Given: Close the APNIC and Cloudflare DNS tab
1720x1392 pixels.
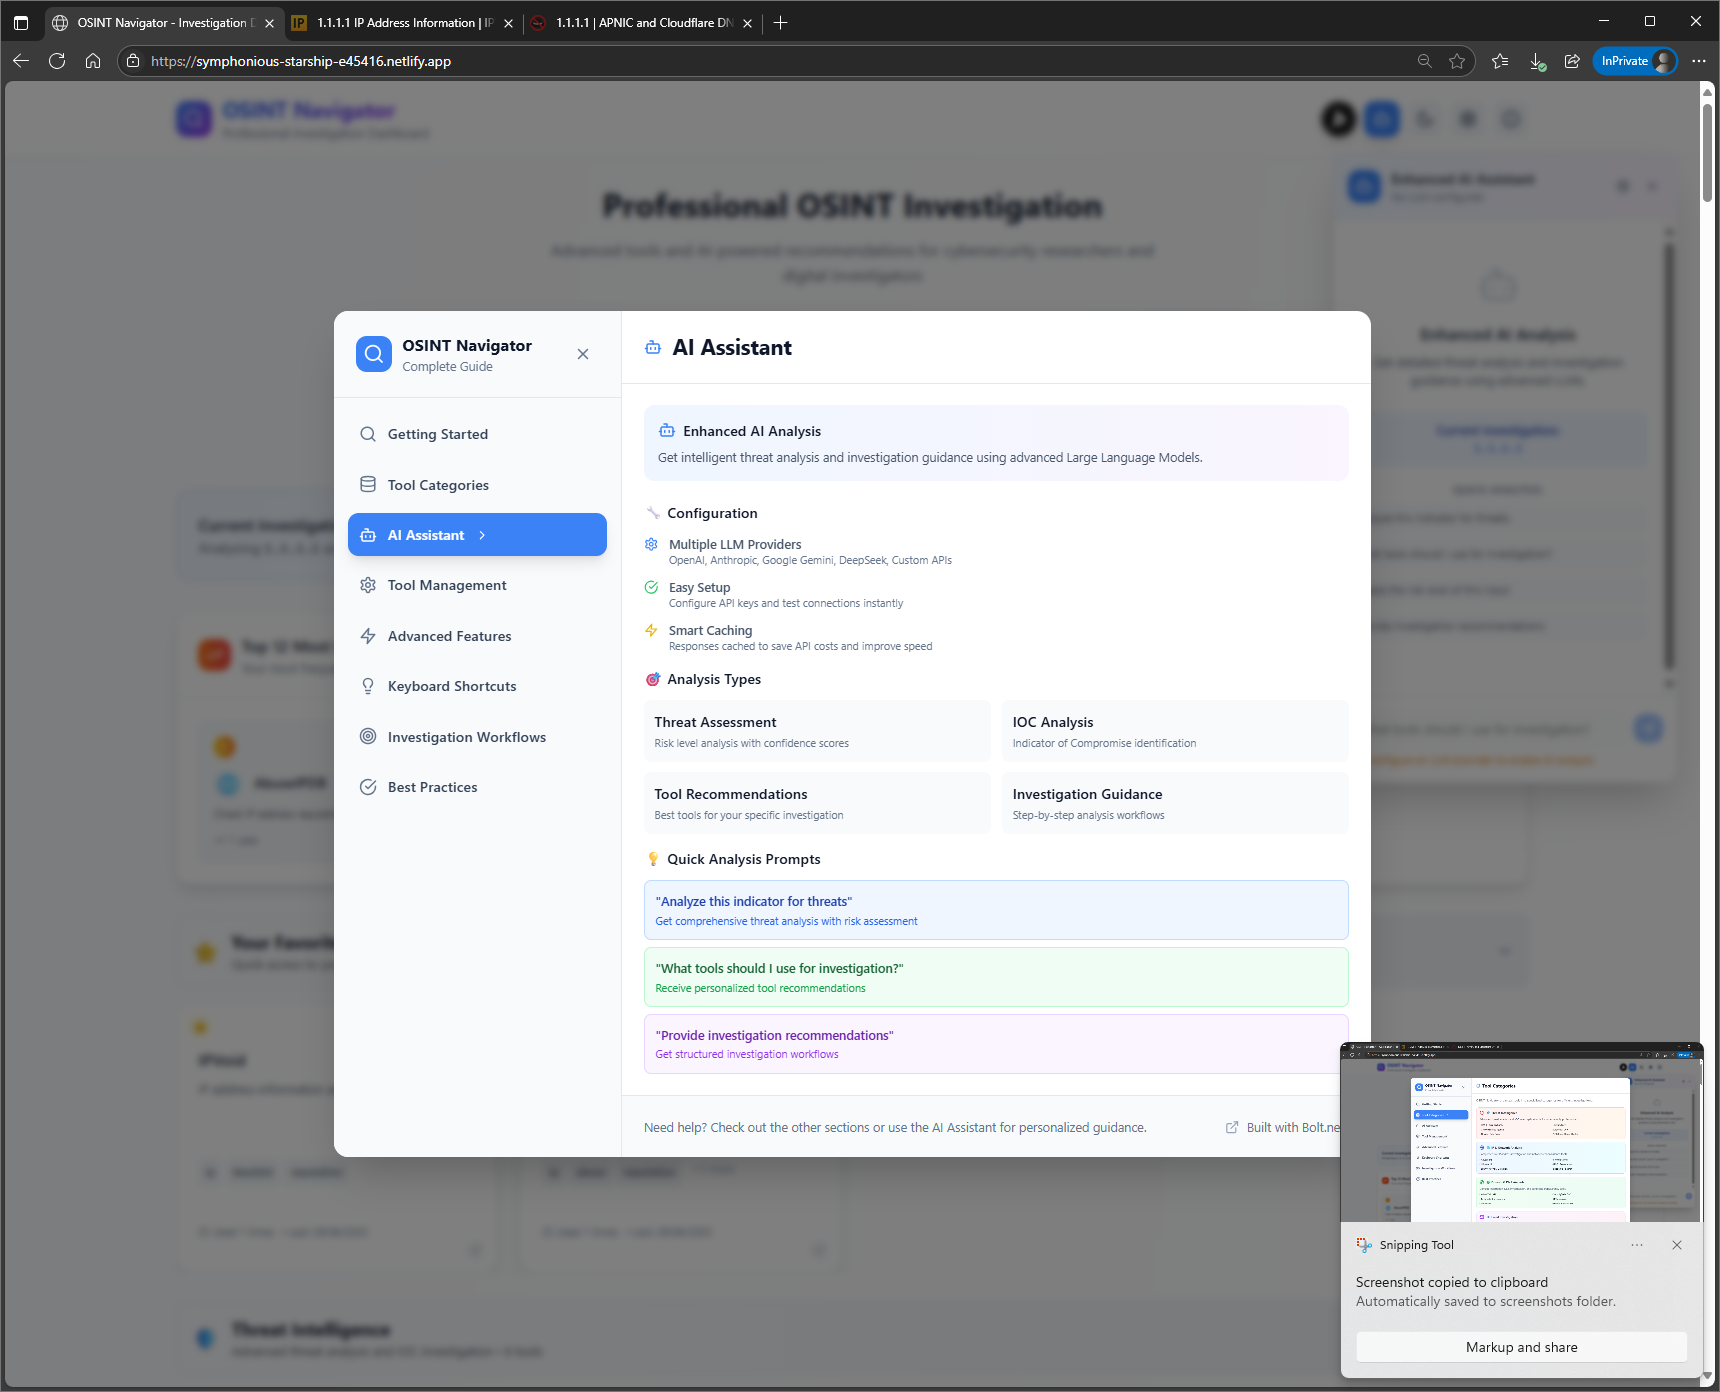Looking at the screenshot, I should coord(747,23).
